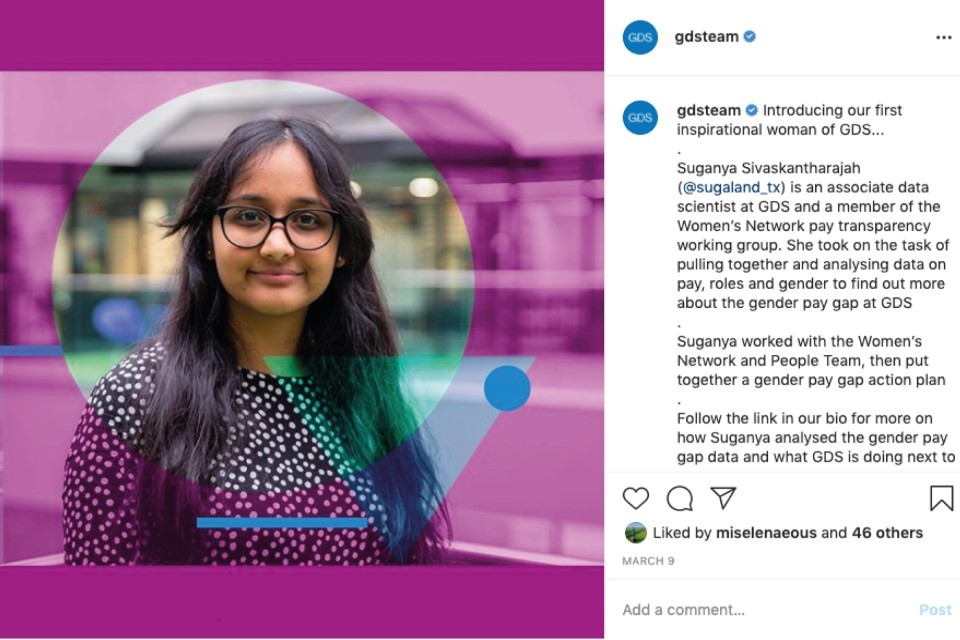Visit the @sugaland_tx profile mention
This screenshot has height=640, width=960.
(731, 187)
